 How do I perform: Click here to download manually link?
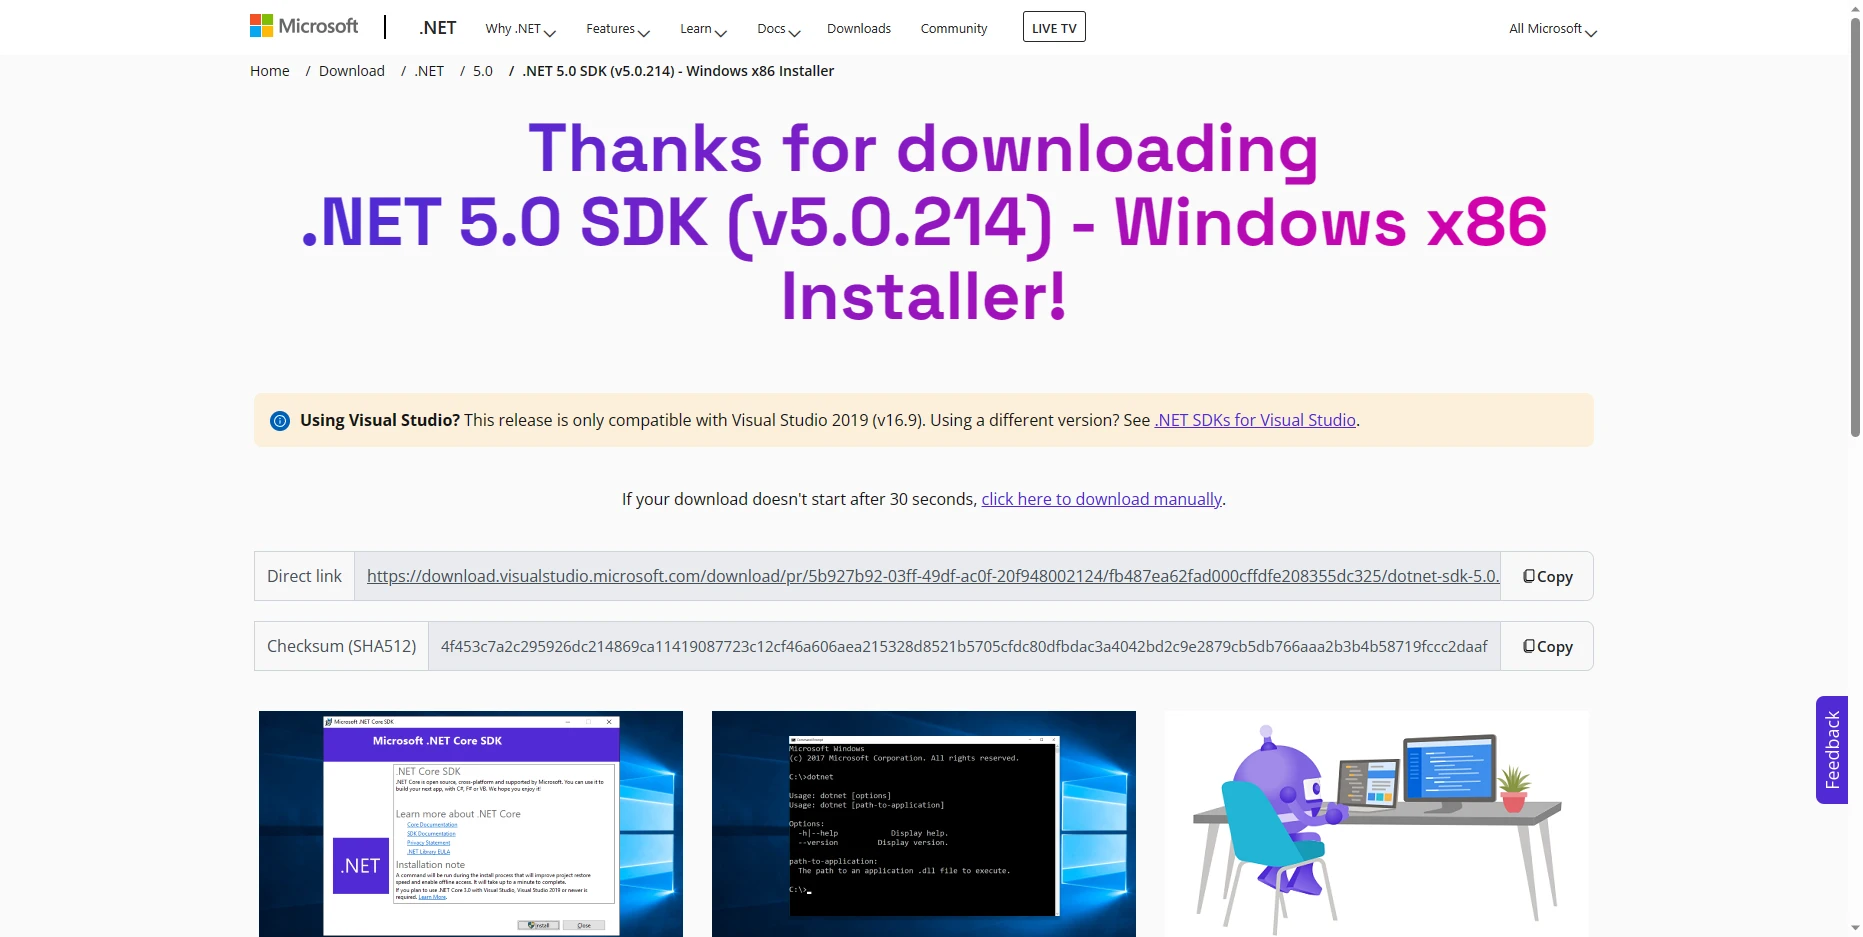(x=1102, y=499)
